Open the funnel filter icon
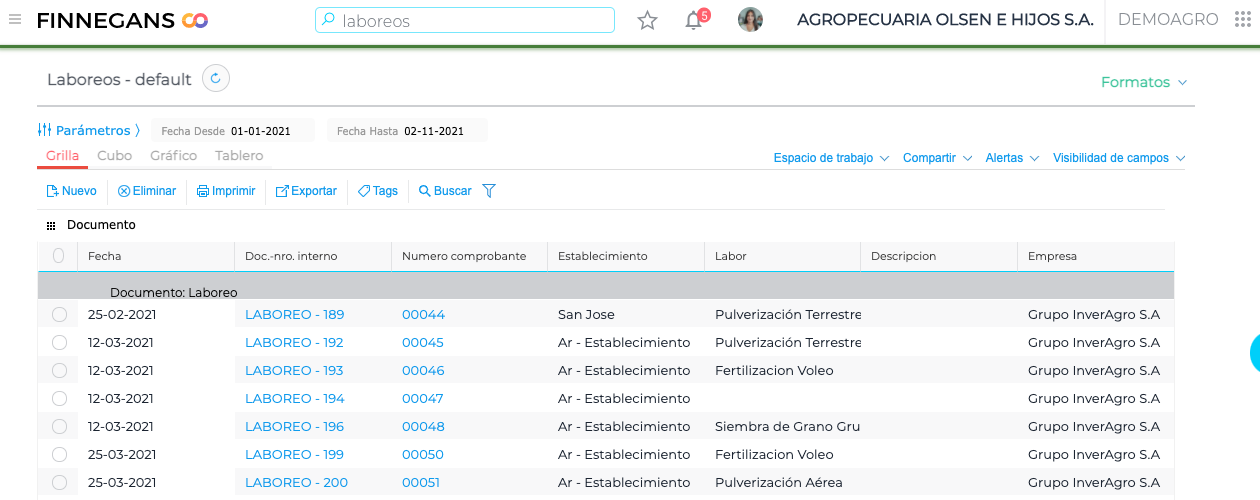Screen dimensions: 1260x500 pos(489,191)
